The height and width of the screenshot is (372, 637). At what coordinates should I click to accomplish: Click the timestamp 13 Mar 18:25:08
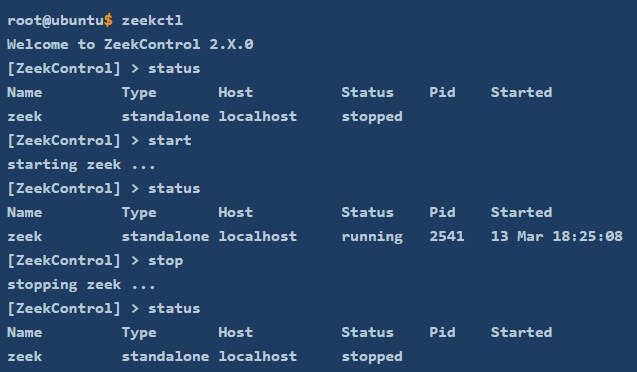557,236
